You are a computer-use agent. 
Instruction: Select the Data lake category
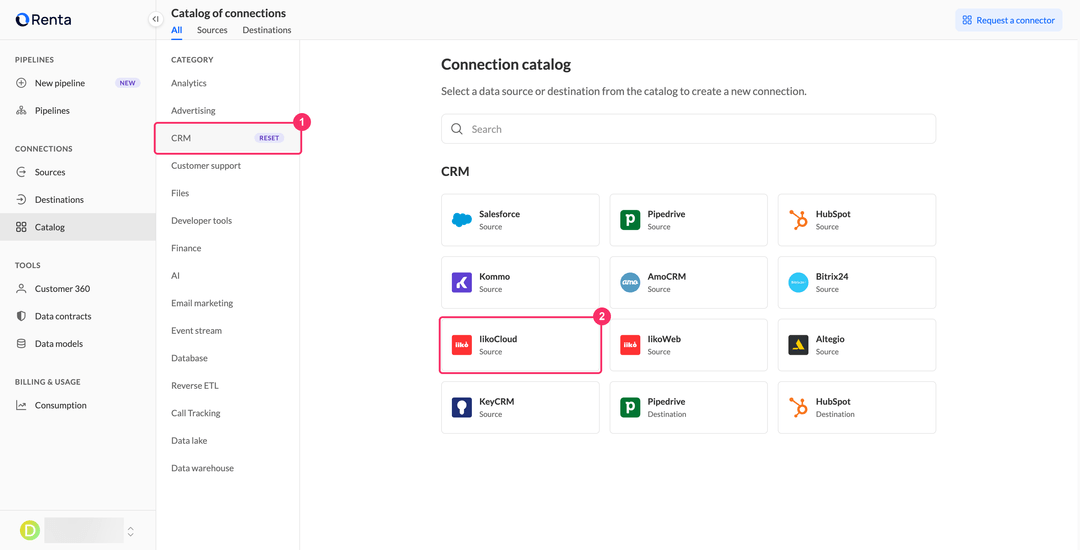point(189,441)
